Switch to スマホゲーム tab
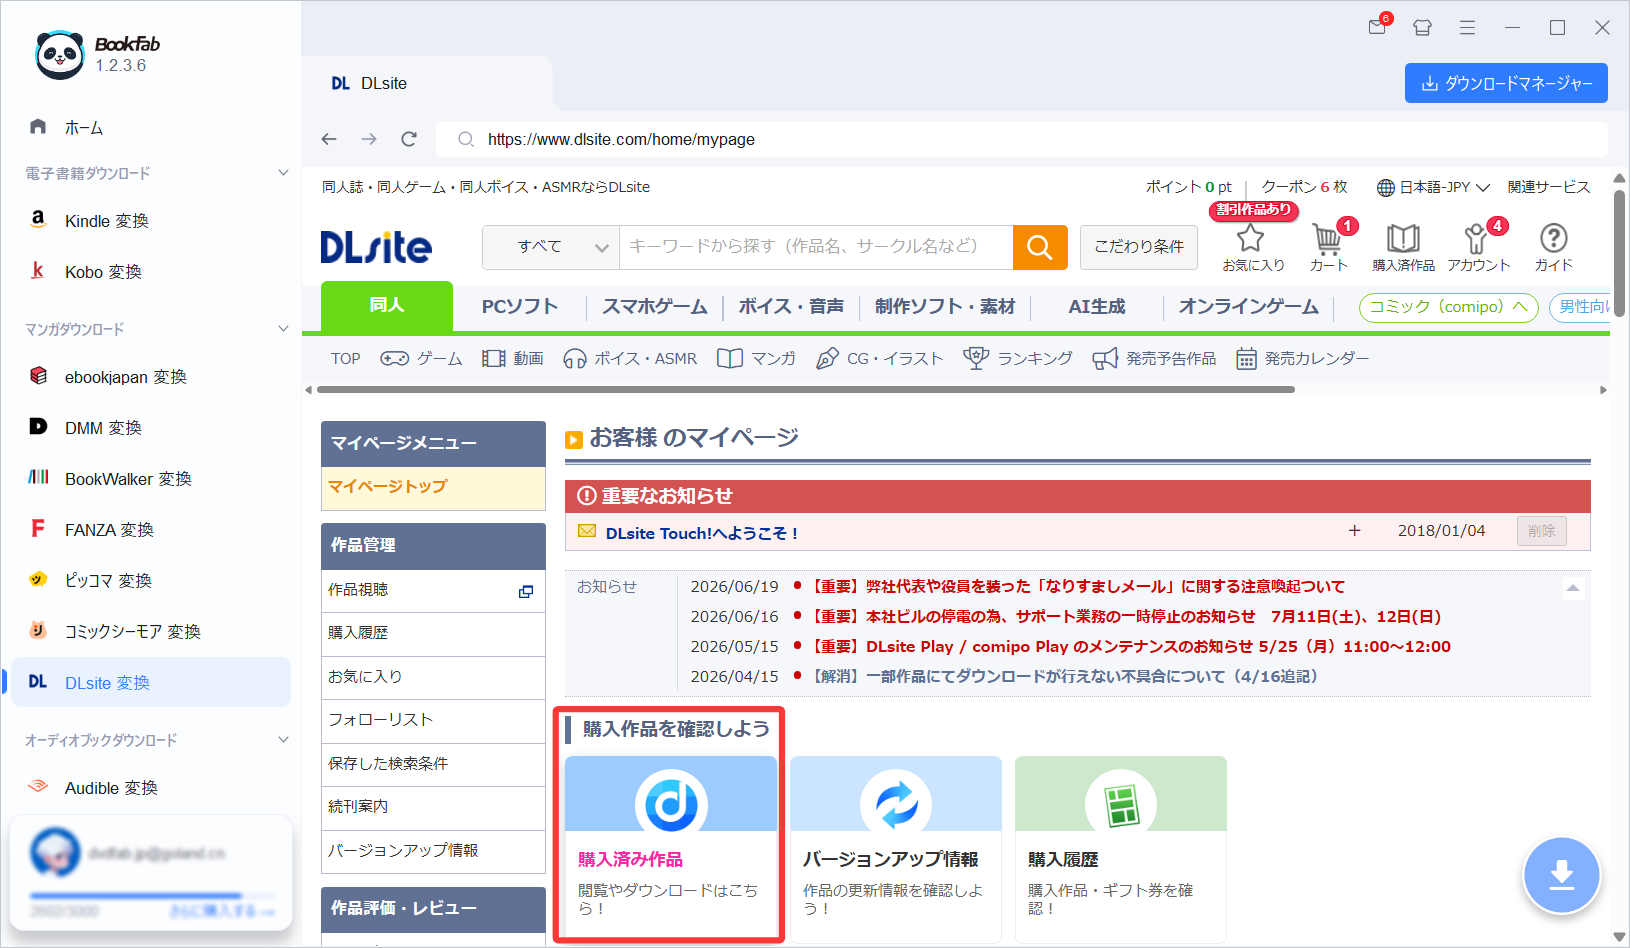 [655, 307]
